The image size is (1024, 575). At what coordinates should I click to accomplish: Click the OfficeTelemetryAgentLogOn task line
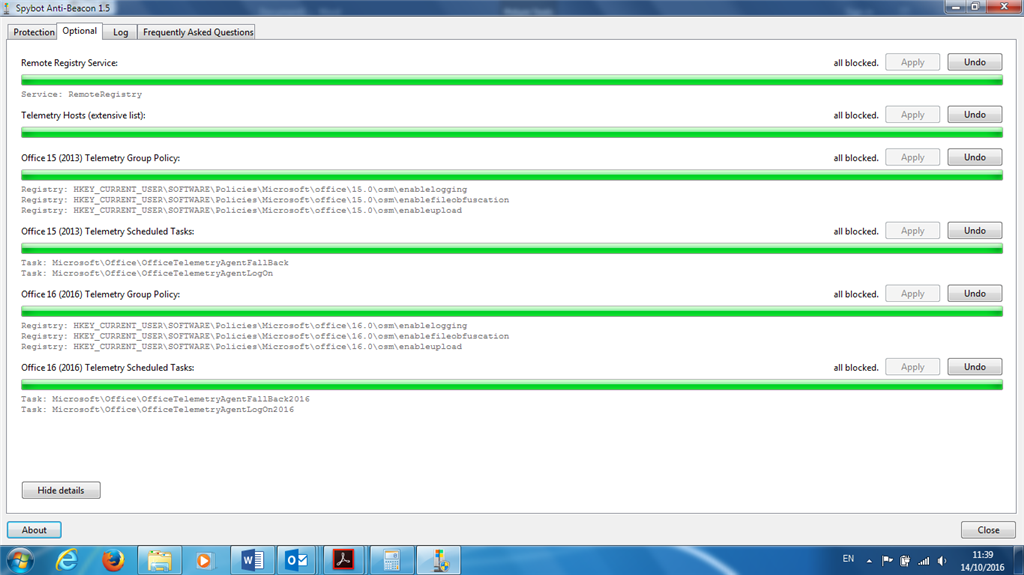point(147,273)
